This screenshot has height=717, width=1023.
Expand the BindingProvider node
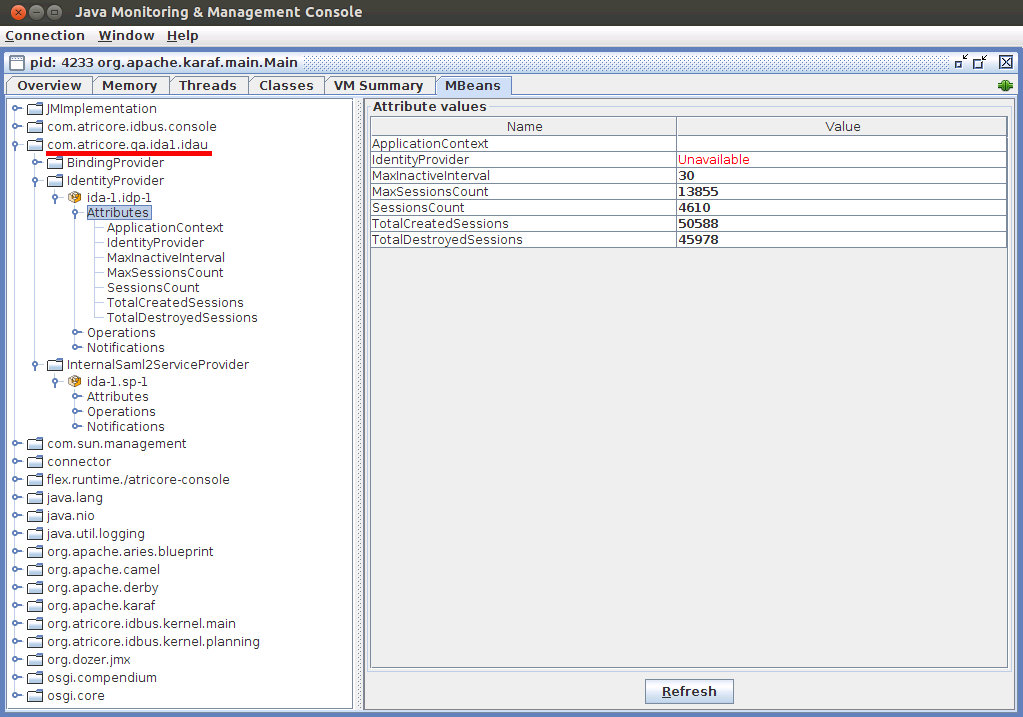point(37,162)
